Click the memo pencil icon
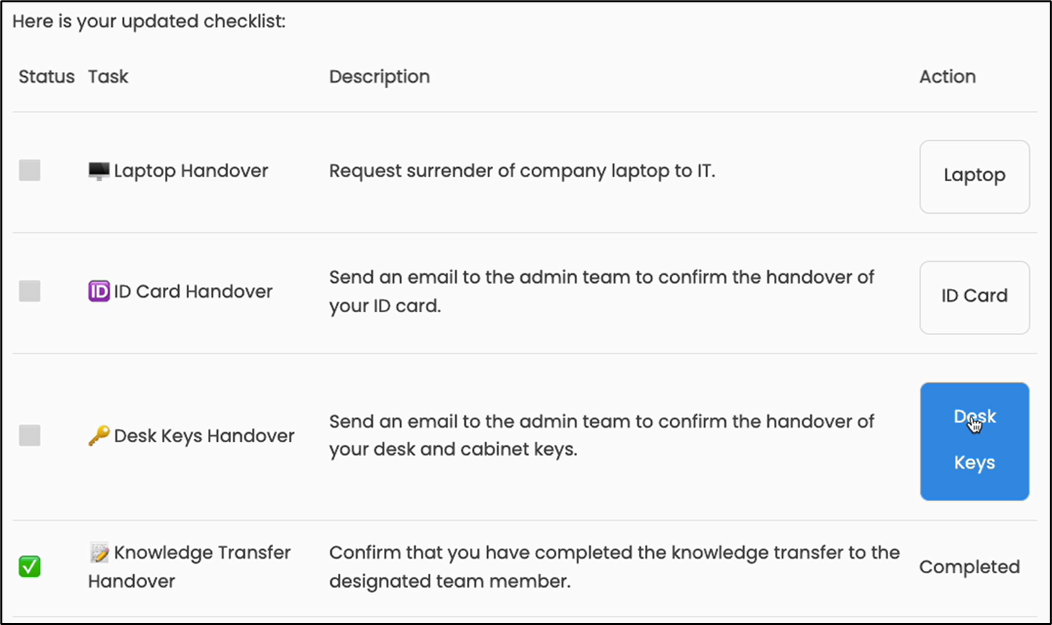The height and width of the screenshot is (625, 1052). coord(98,552)
